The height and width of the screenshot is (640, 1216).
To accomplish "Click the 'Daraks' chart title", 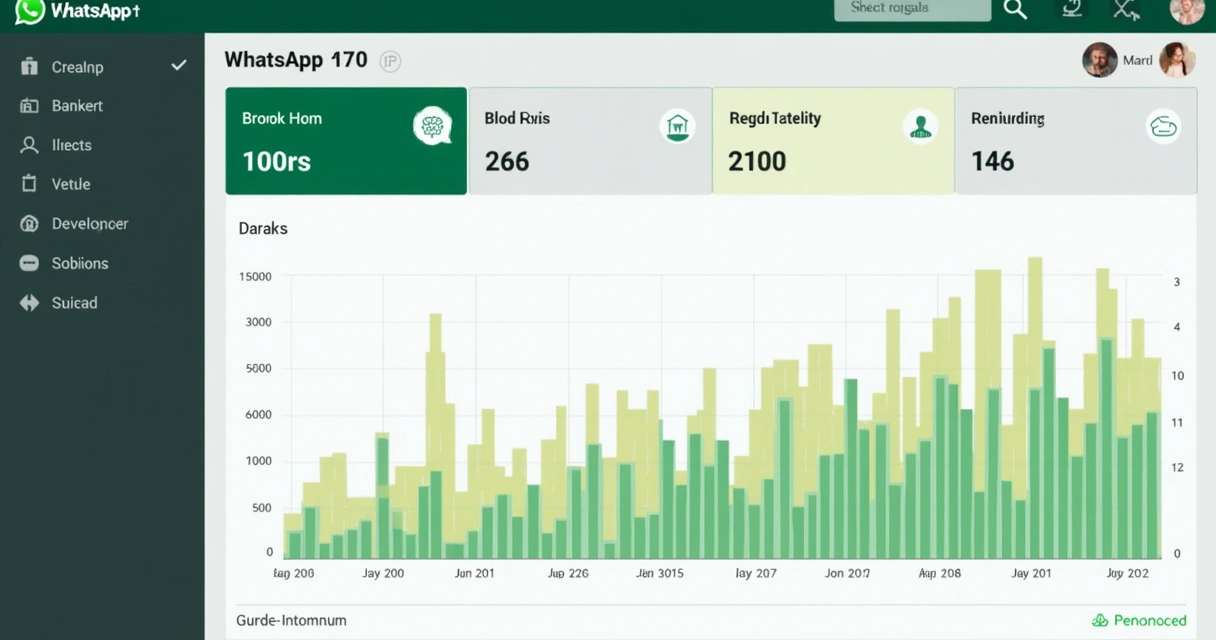I will (263, 228).
